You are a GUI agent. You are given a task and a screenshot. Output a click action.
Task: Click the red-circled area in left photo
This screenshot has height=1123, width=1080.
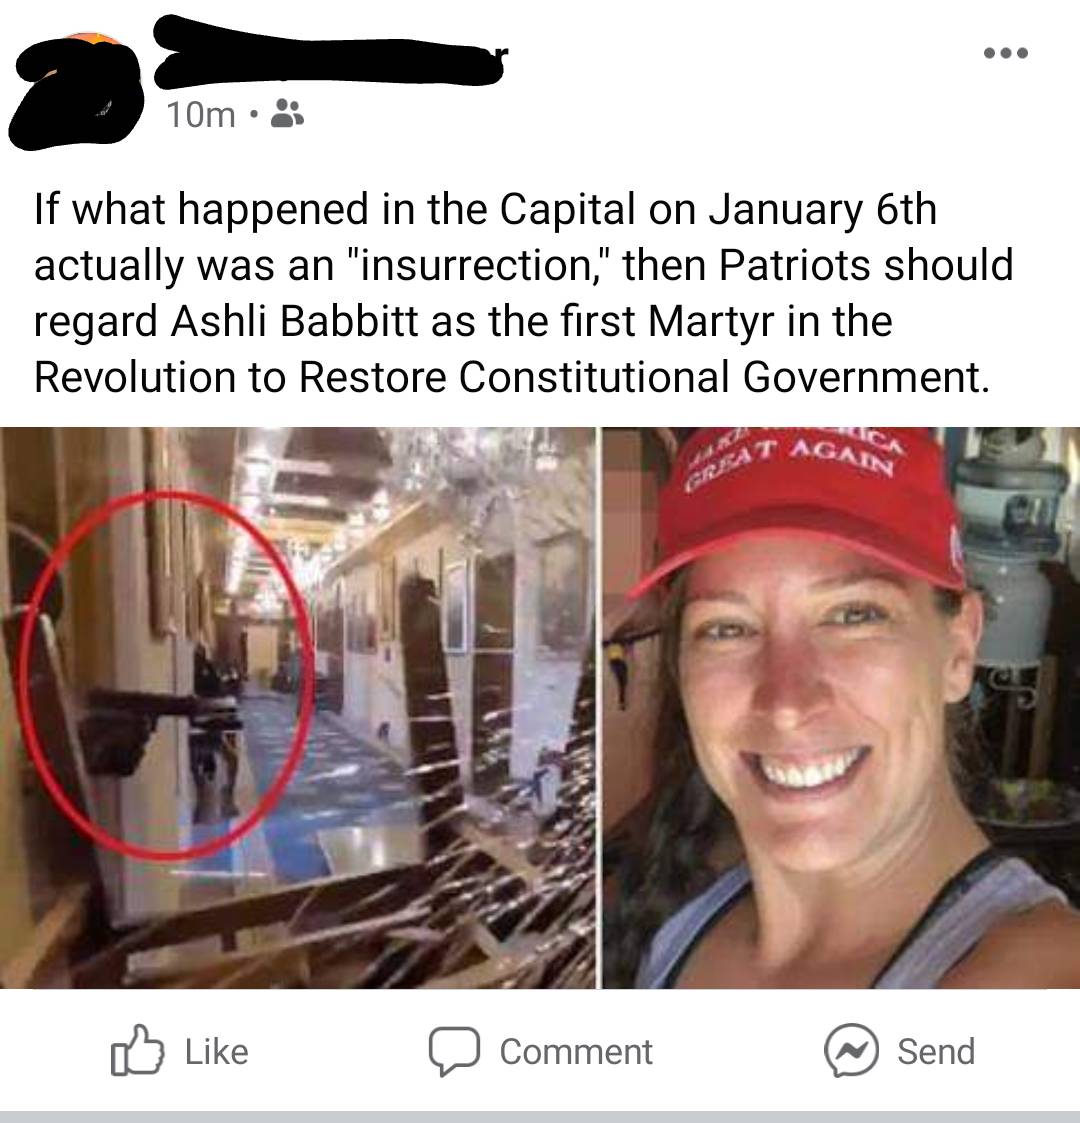pos(166,673)
